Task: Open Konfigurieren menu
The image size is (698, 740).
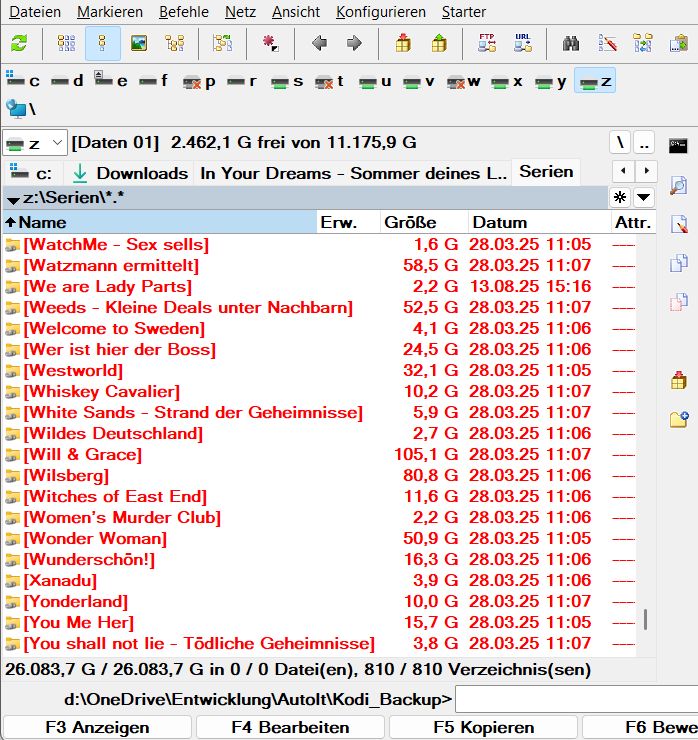Action: click(x=381, y=12)
